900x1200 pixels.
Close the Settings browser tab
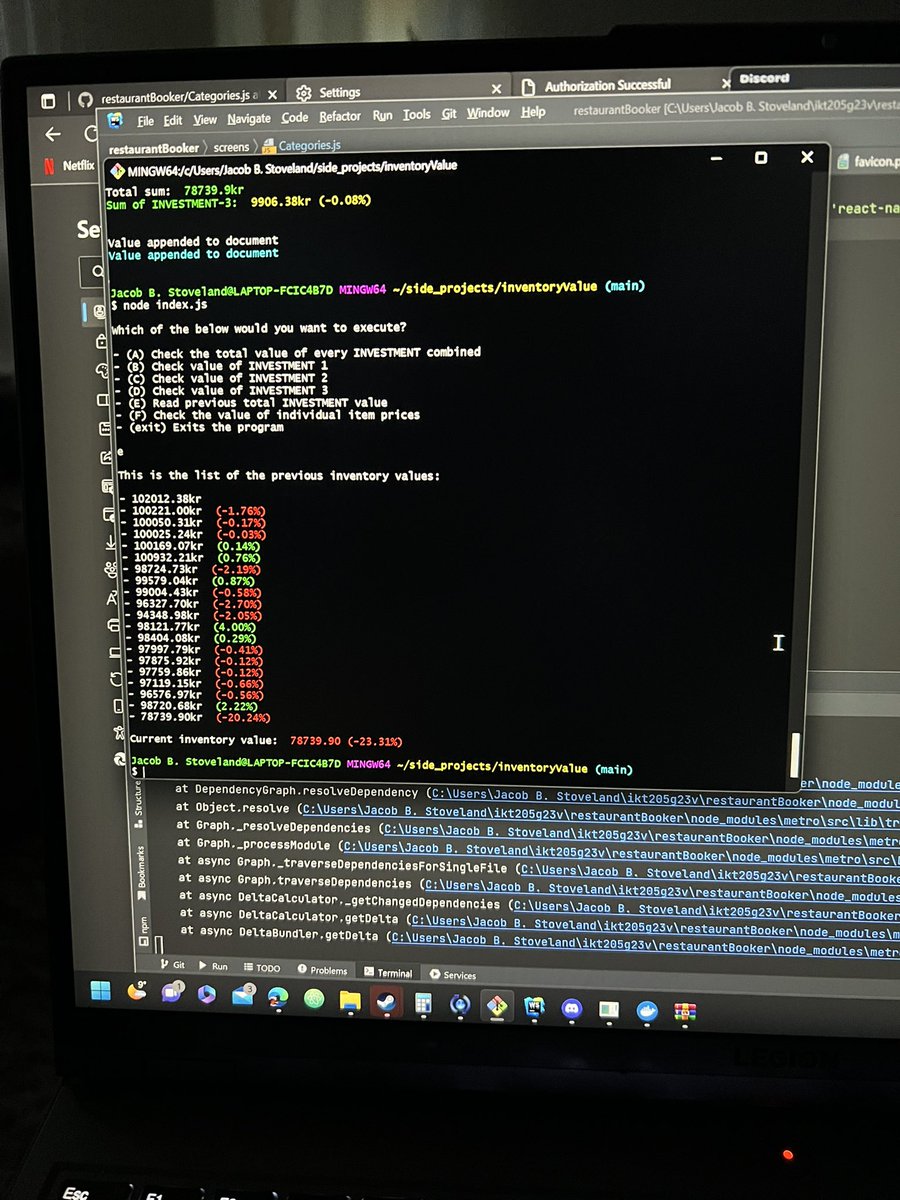[x=496, y=89]
